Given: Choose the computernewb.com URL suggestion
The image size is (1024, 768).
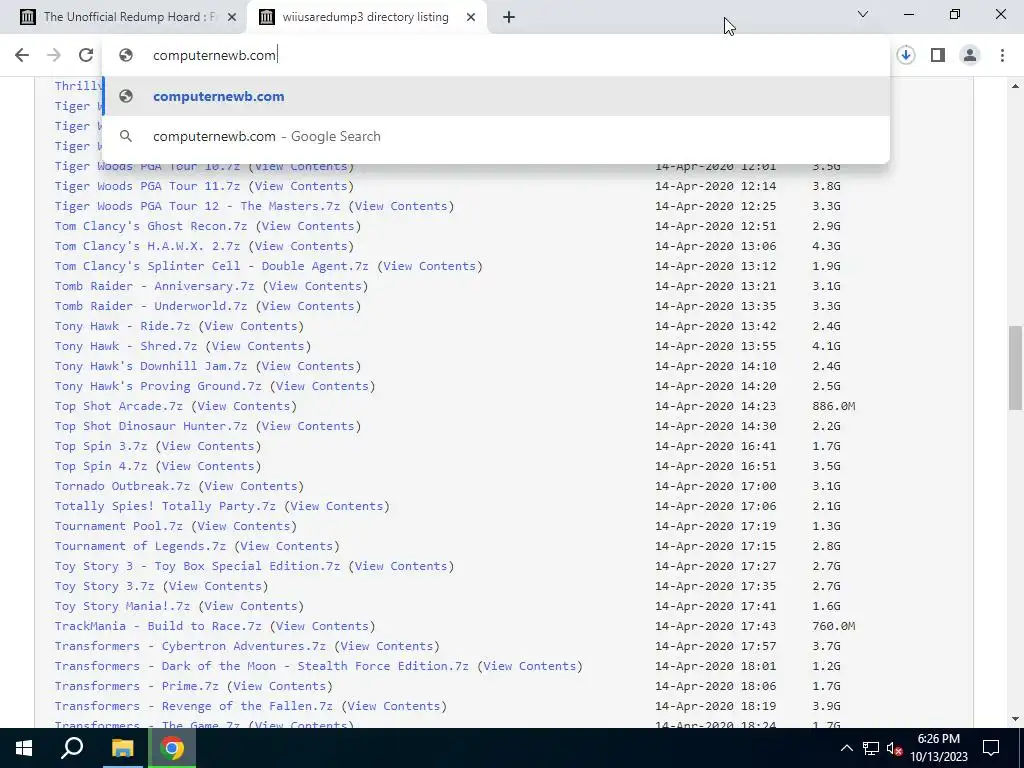Looking at the screenshot, I should pos(496,96).
